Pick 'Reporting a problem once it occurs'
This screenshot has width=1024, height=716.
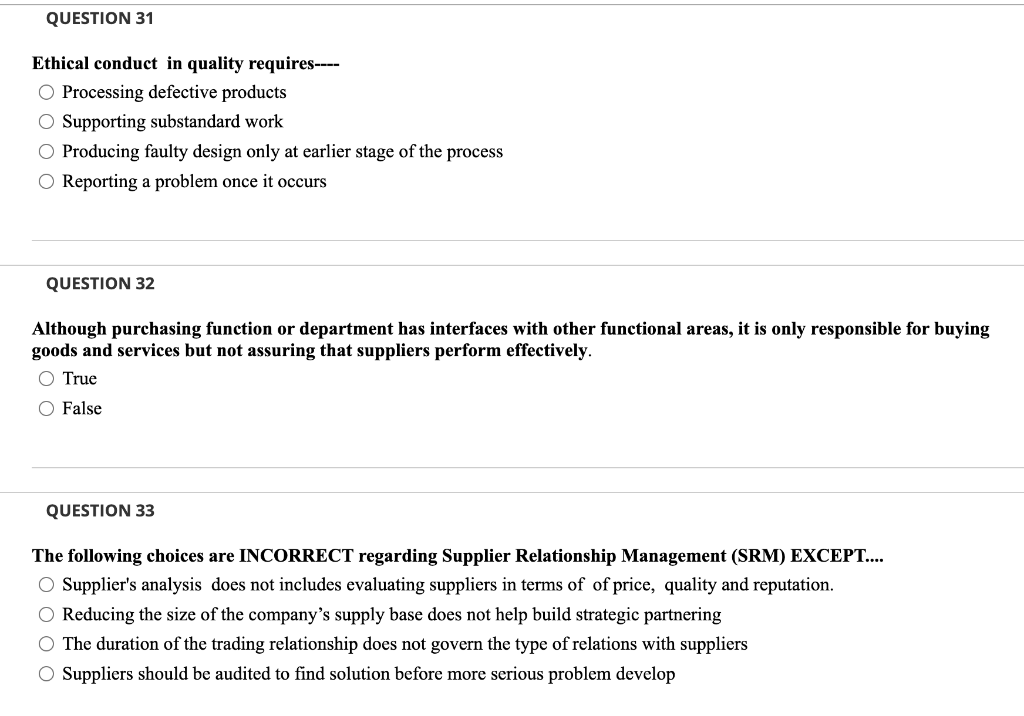(x=46, y=181)
